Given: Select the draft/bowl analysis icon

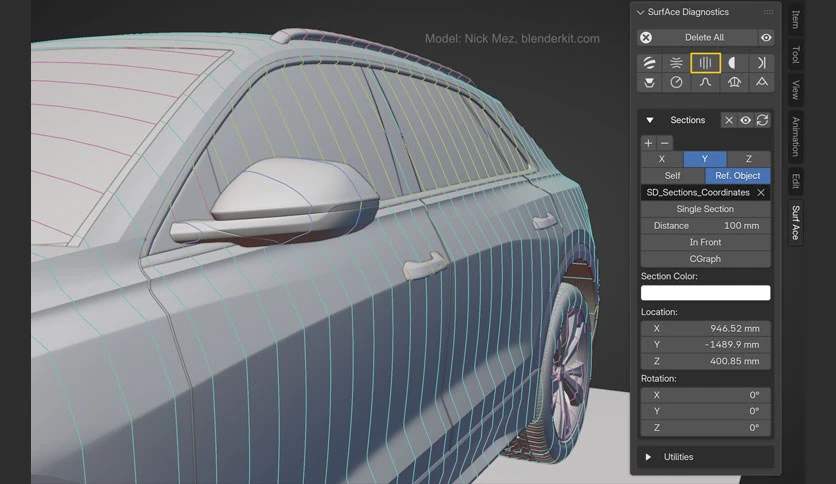Looking at the screenshot, I should [649, 83].
